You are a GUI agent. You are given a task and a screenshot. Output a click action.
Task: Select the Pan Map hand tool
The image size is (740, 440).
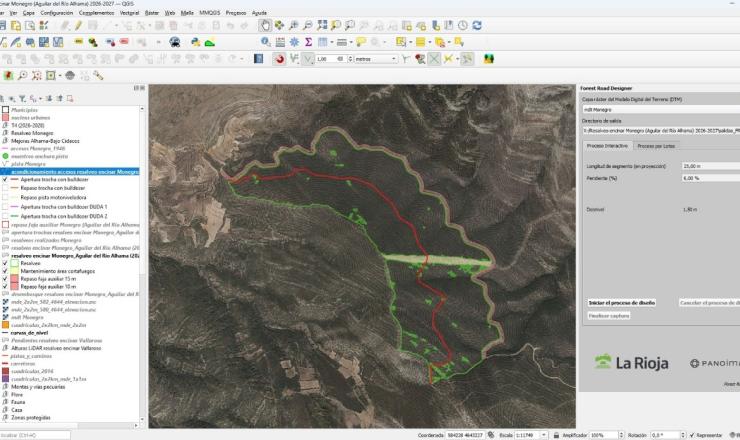(x=264, y=25)
